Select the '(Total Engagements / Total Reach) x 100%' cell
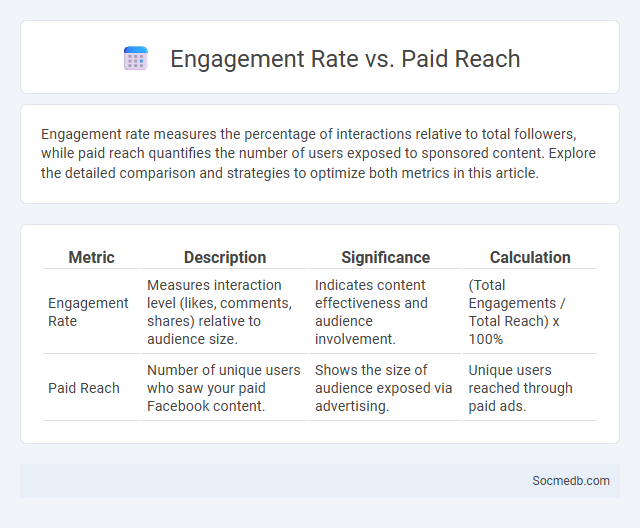This screenshot has width=640, height=528. pyautogui.click(x=530, y=312)
